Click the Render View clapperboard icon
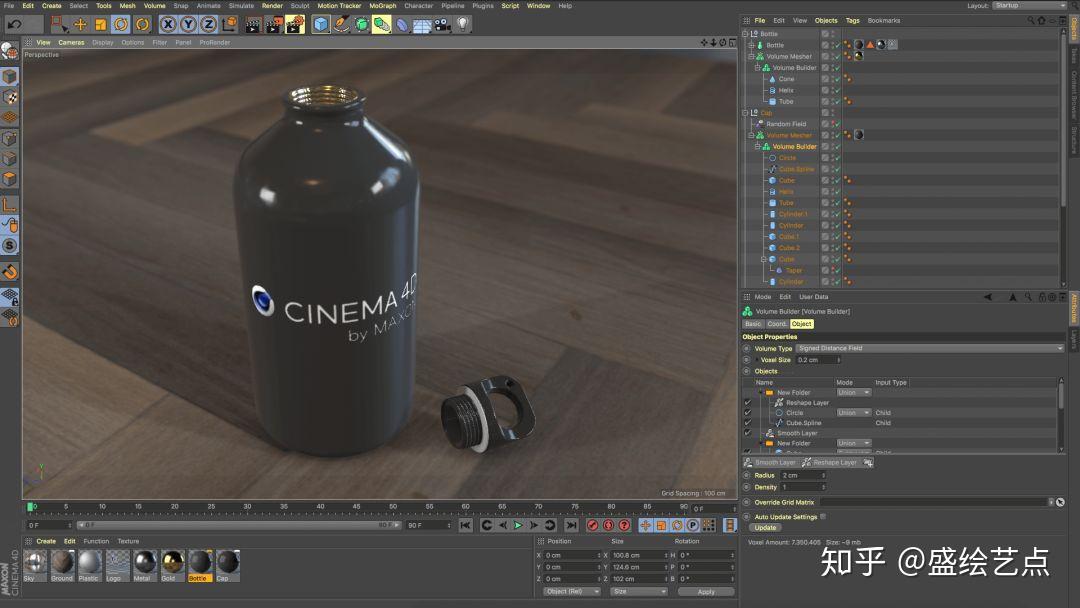 click(253, 25)
